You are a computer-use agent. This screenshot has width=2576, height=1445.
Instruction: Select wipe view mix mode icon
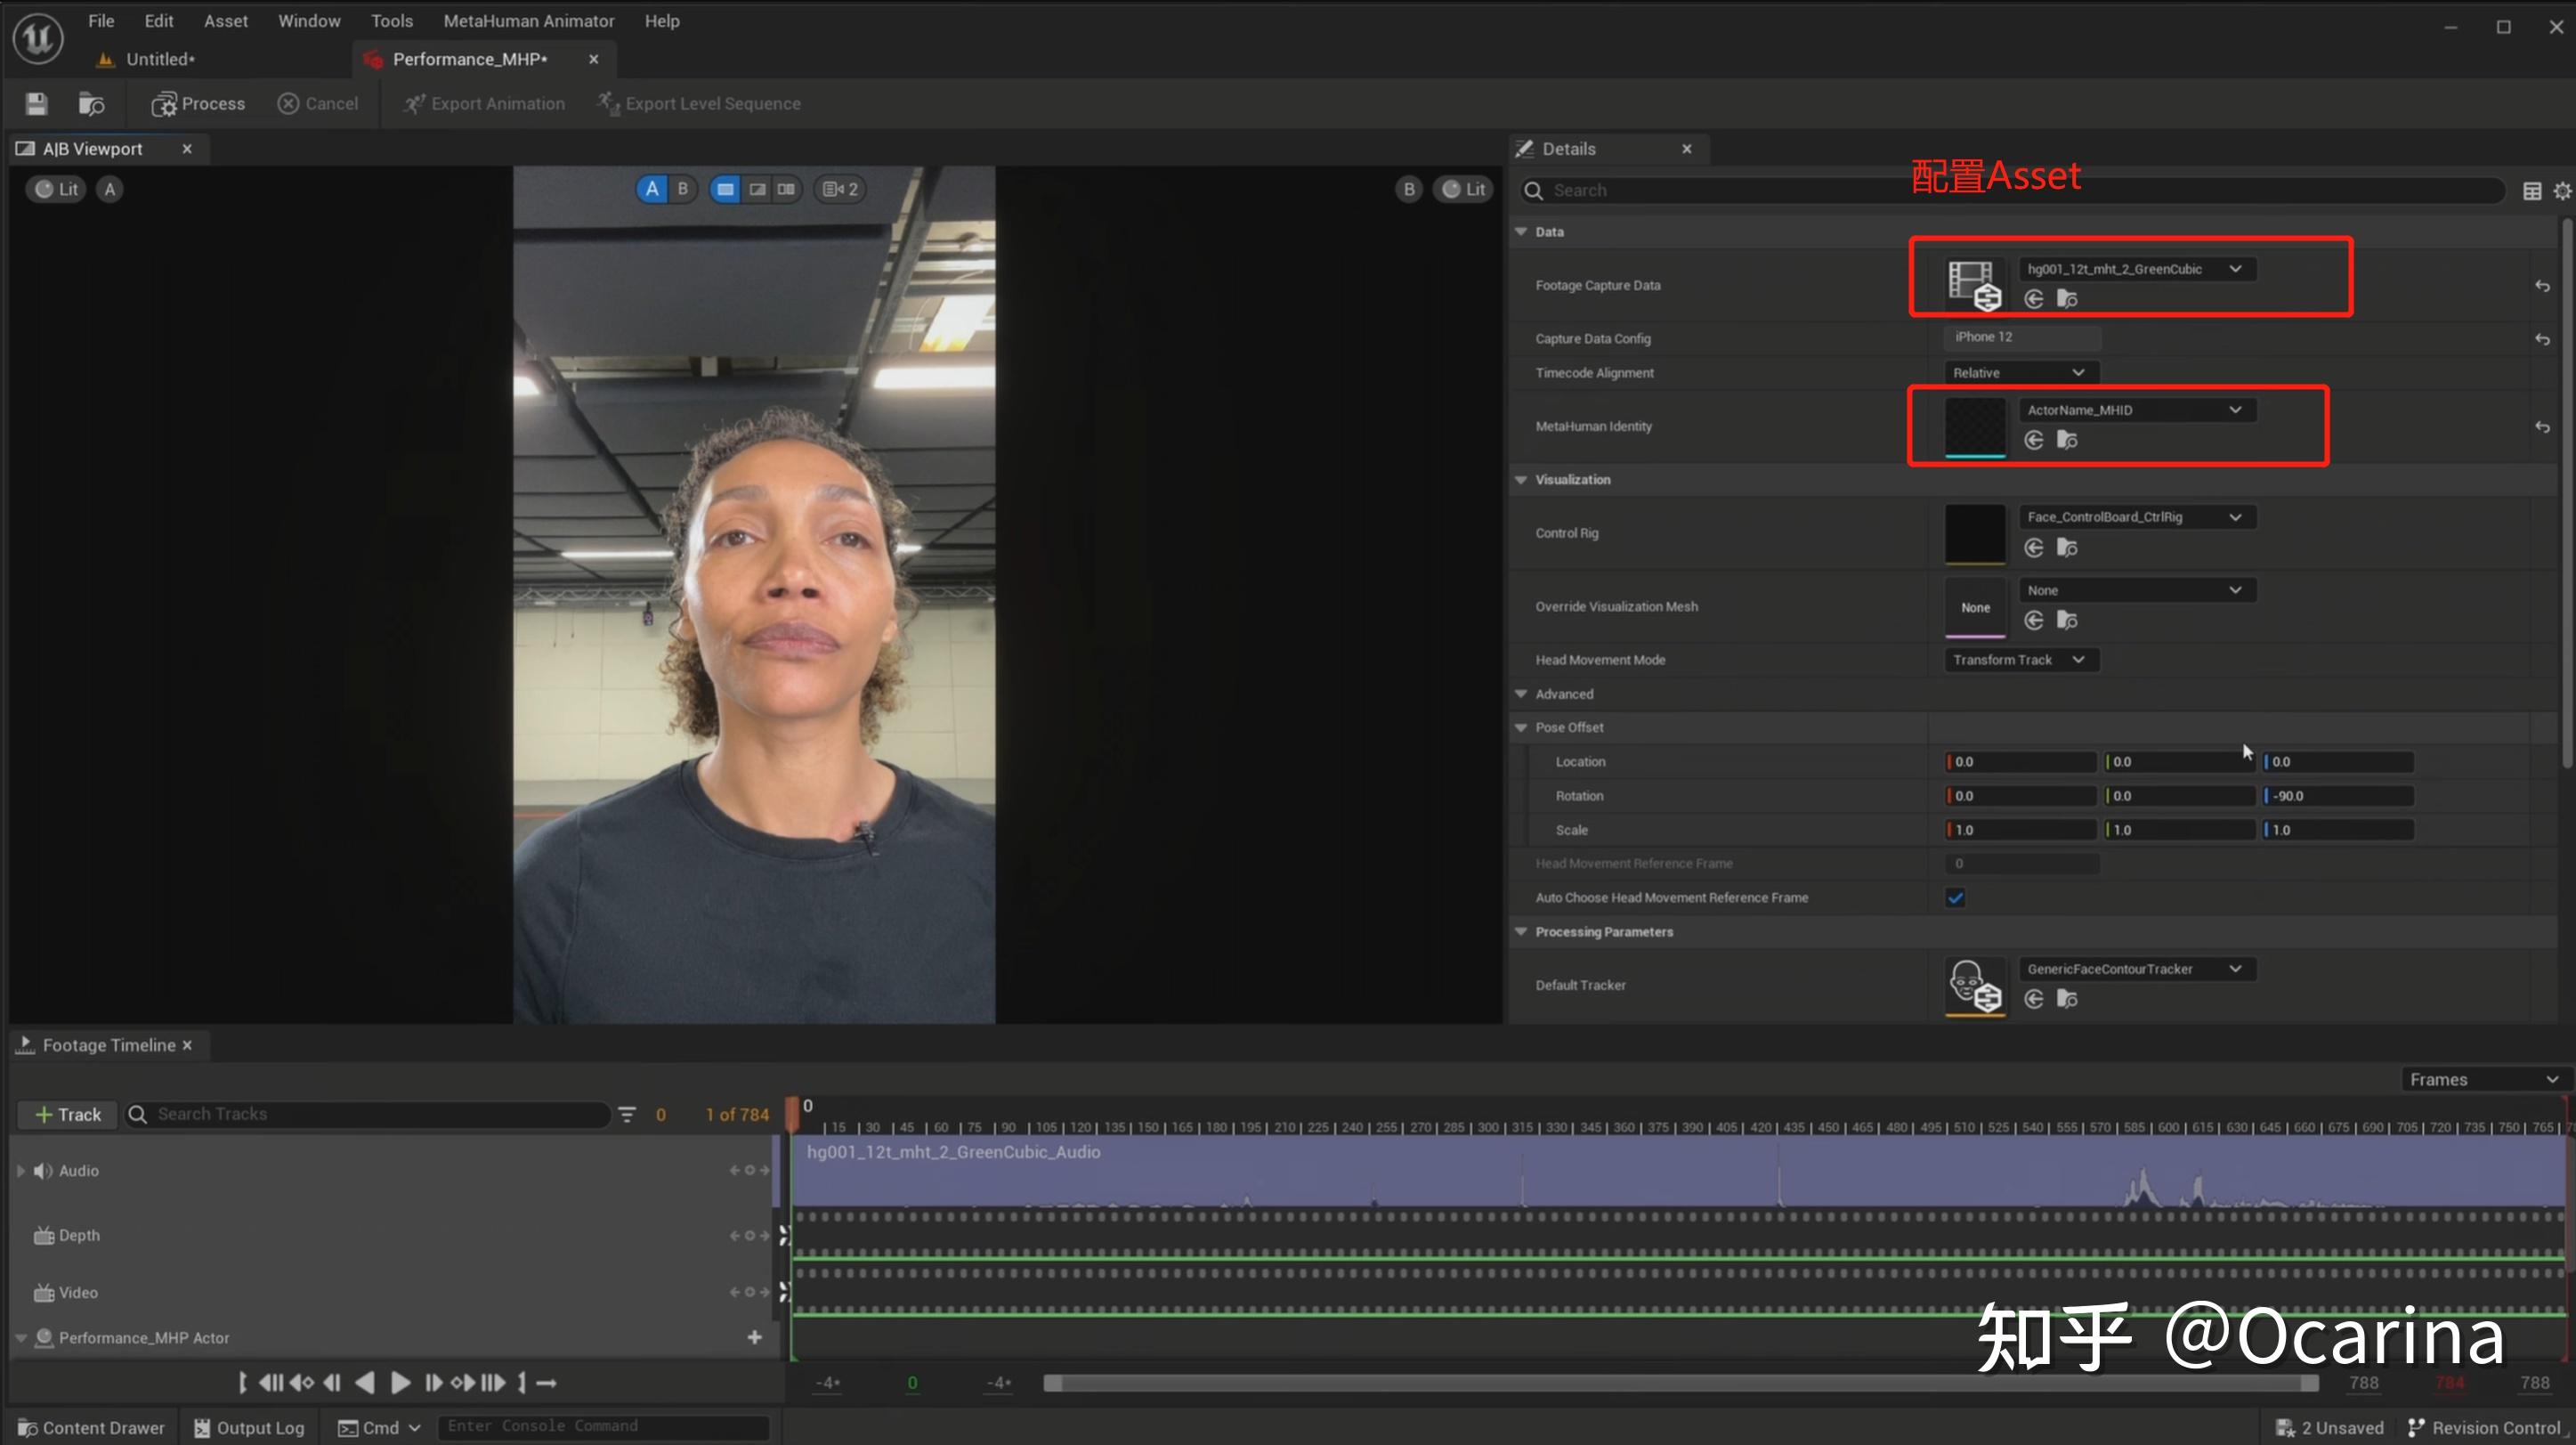758,189
